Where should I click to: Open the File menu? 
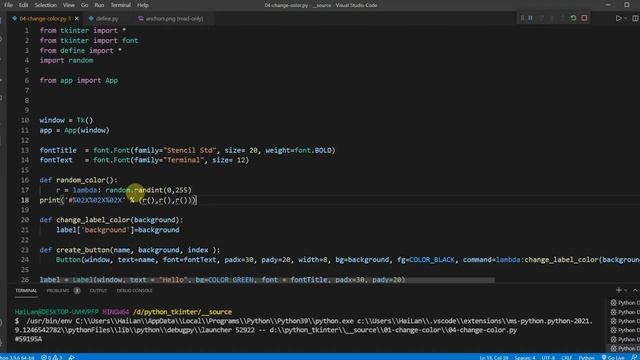pos(8,5)
